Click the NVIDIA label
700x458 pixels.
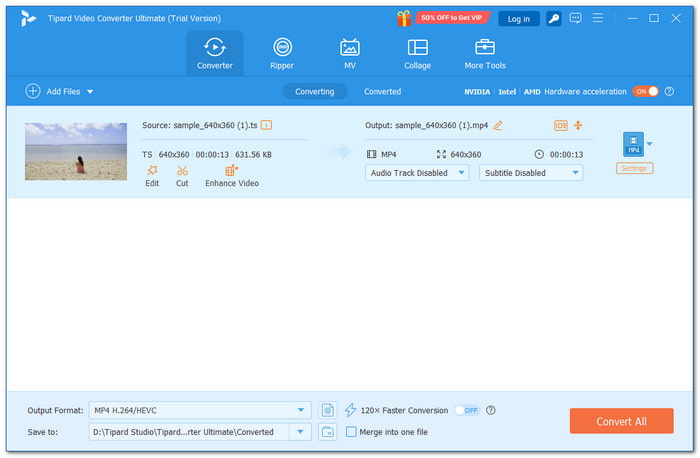[477, 92]
